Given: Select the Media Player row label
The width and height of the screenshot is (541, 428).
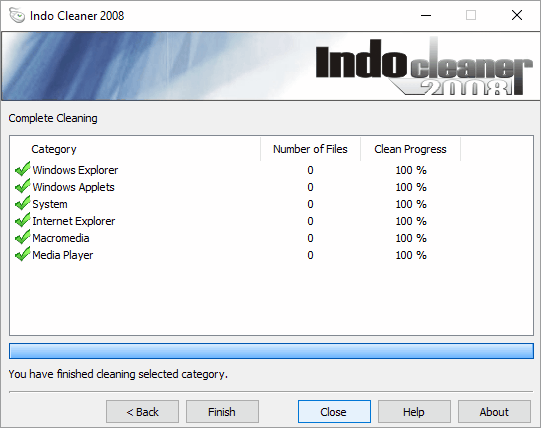Looking at the screenshot, I should pos(63,255).
